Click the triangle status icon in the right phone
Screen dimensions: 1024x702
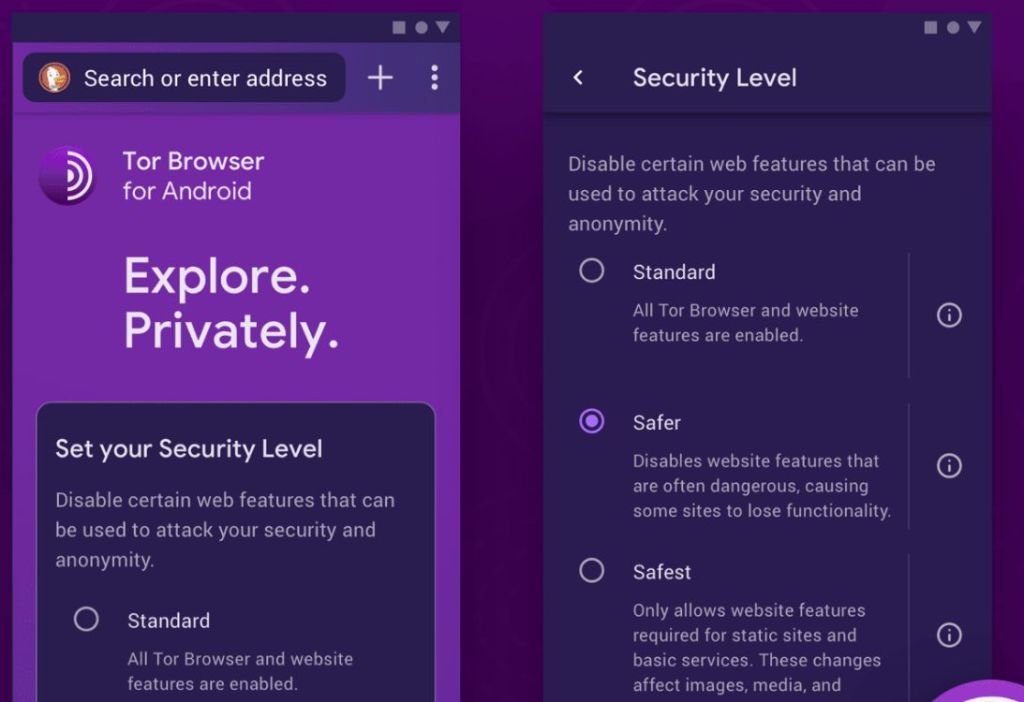[x=974, y=27]
